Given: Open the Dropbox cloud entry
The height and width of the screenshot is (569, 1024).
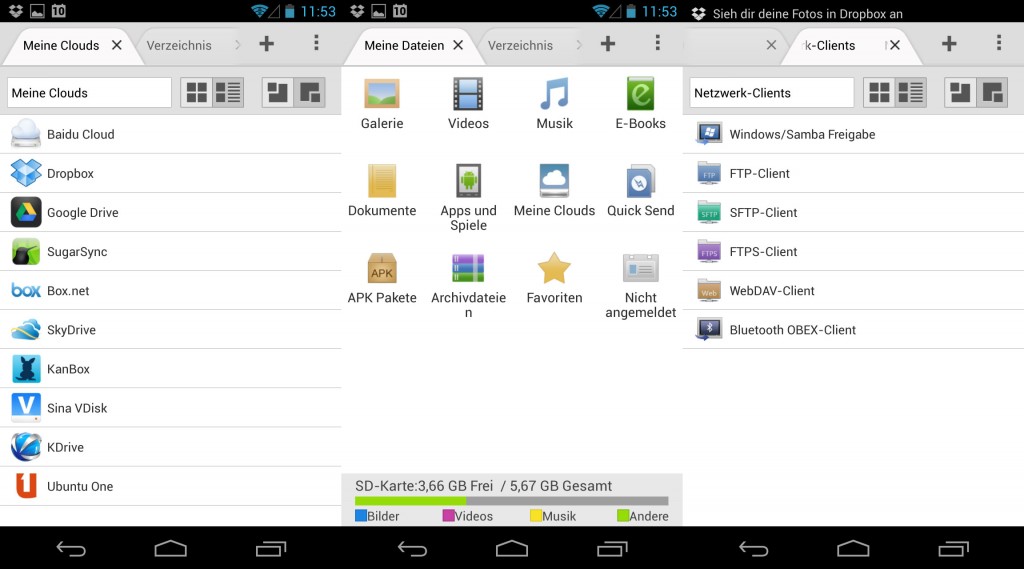Looking at the screenshot, I should 170,173.
